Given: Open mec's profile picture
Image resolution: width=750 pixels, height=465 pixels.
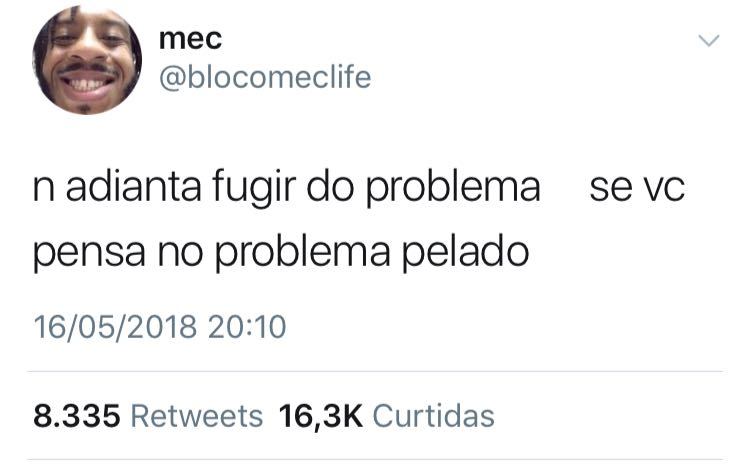Looking at the screenshot, I should pyautogui.click(x=87, y=60).
